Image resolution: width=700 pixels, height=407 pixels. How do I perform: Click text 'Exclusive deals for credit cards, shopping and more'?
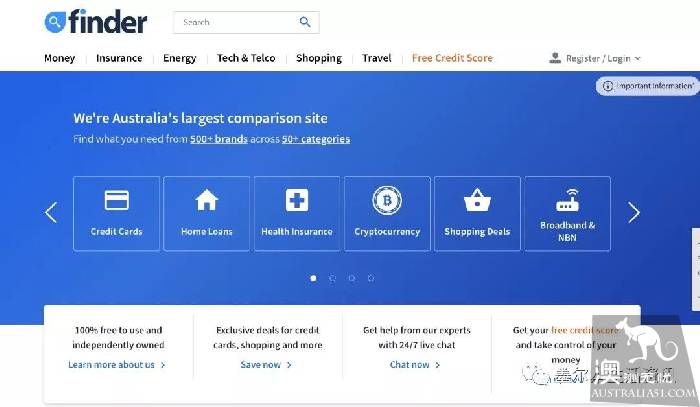(267, 337)
